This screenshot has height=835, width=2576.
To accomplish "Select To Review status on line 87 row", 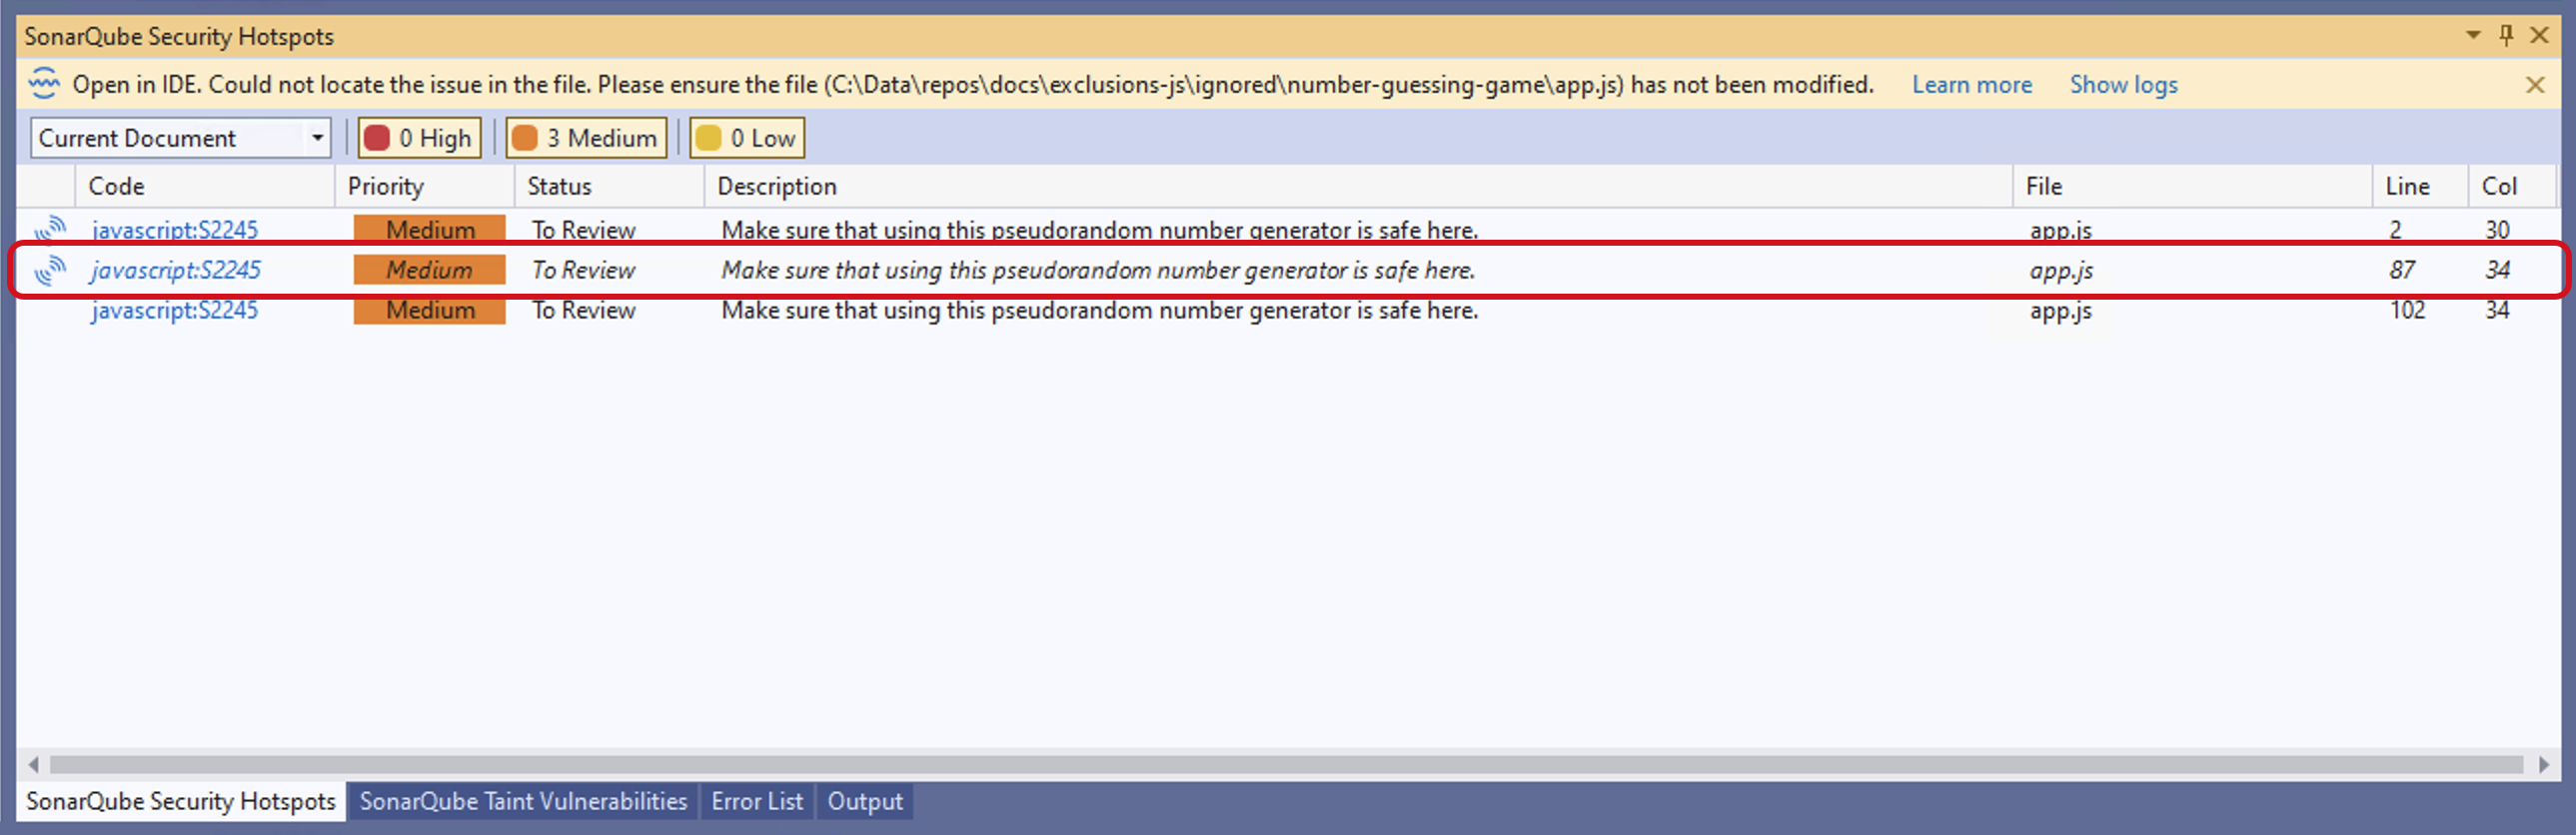I will 584,270.
